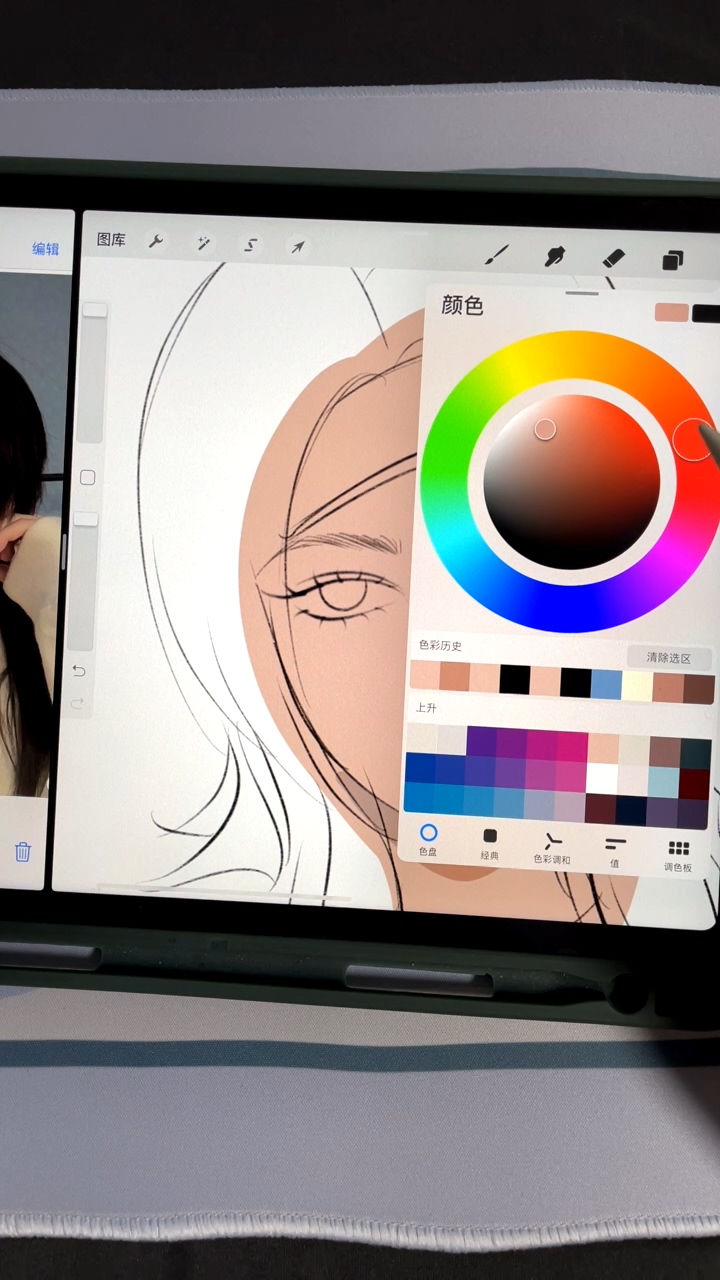Select the peach primary color chip
Screen dimensions: 720x1280
coord(672,313)
